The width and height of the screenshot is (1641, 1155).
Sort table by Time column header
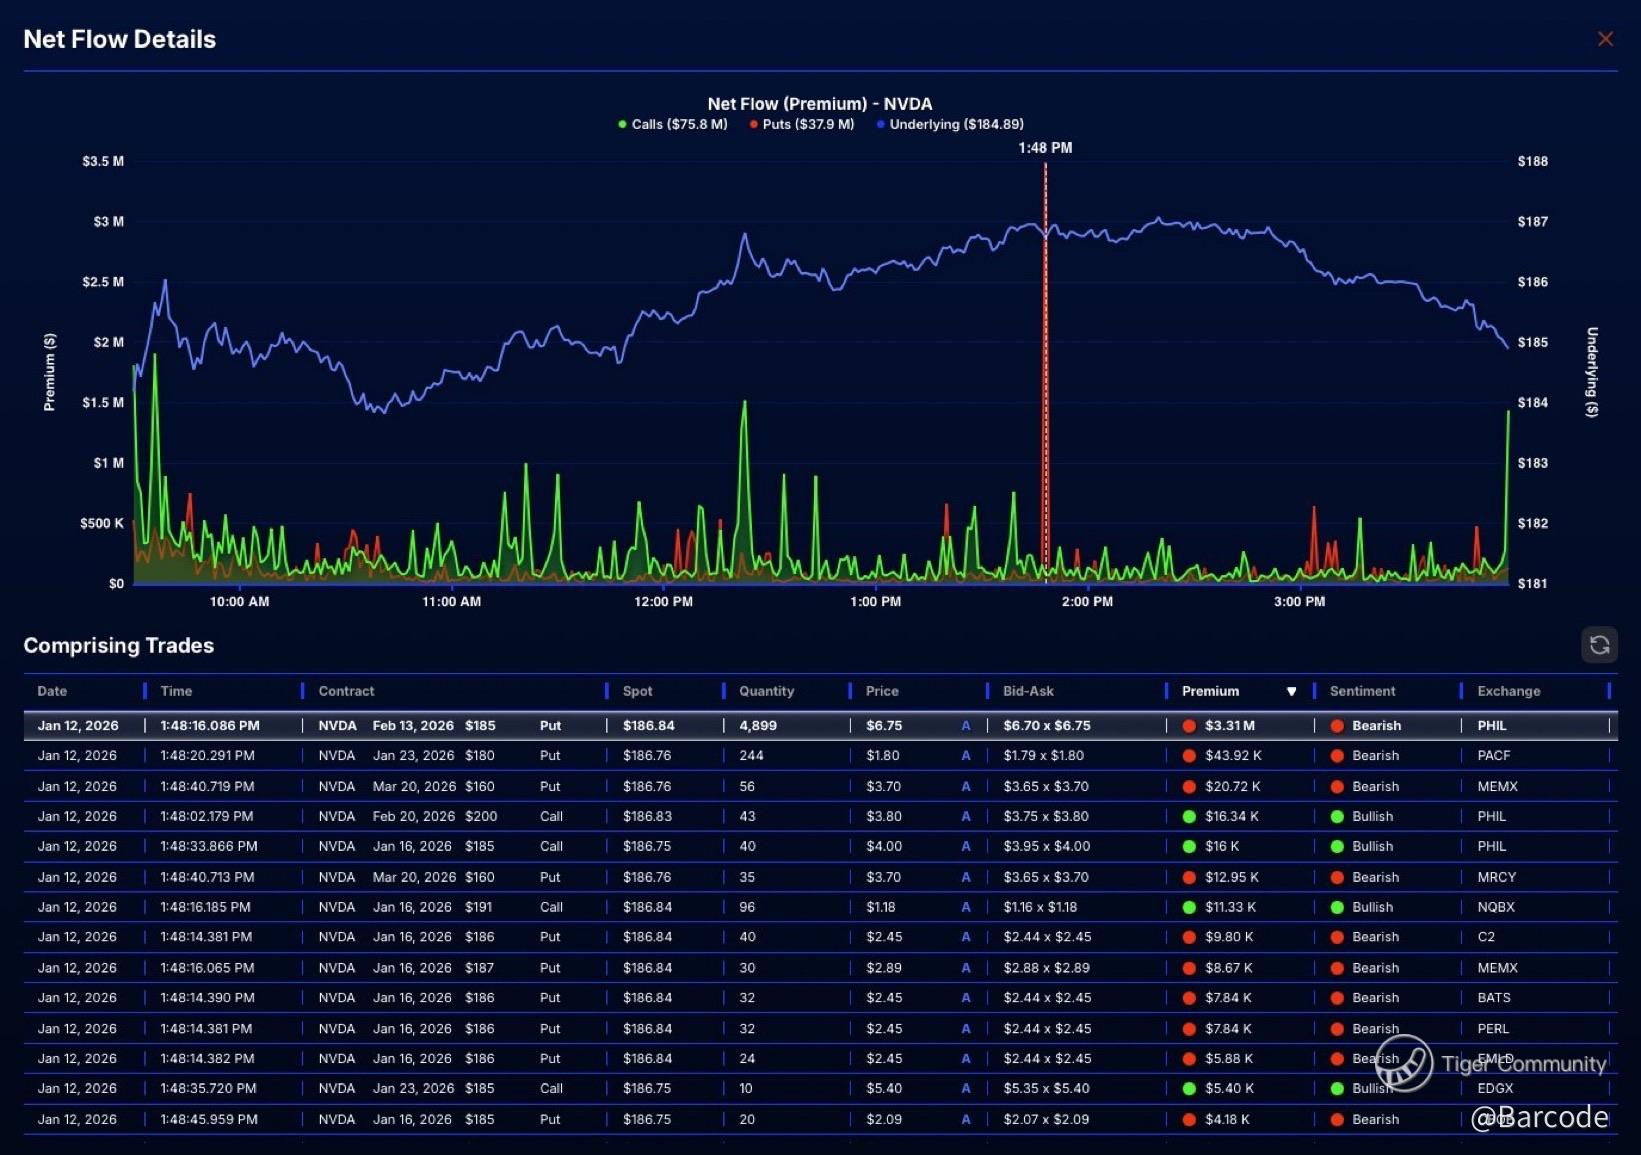pyautogui.click(x=176, y=691)
